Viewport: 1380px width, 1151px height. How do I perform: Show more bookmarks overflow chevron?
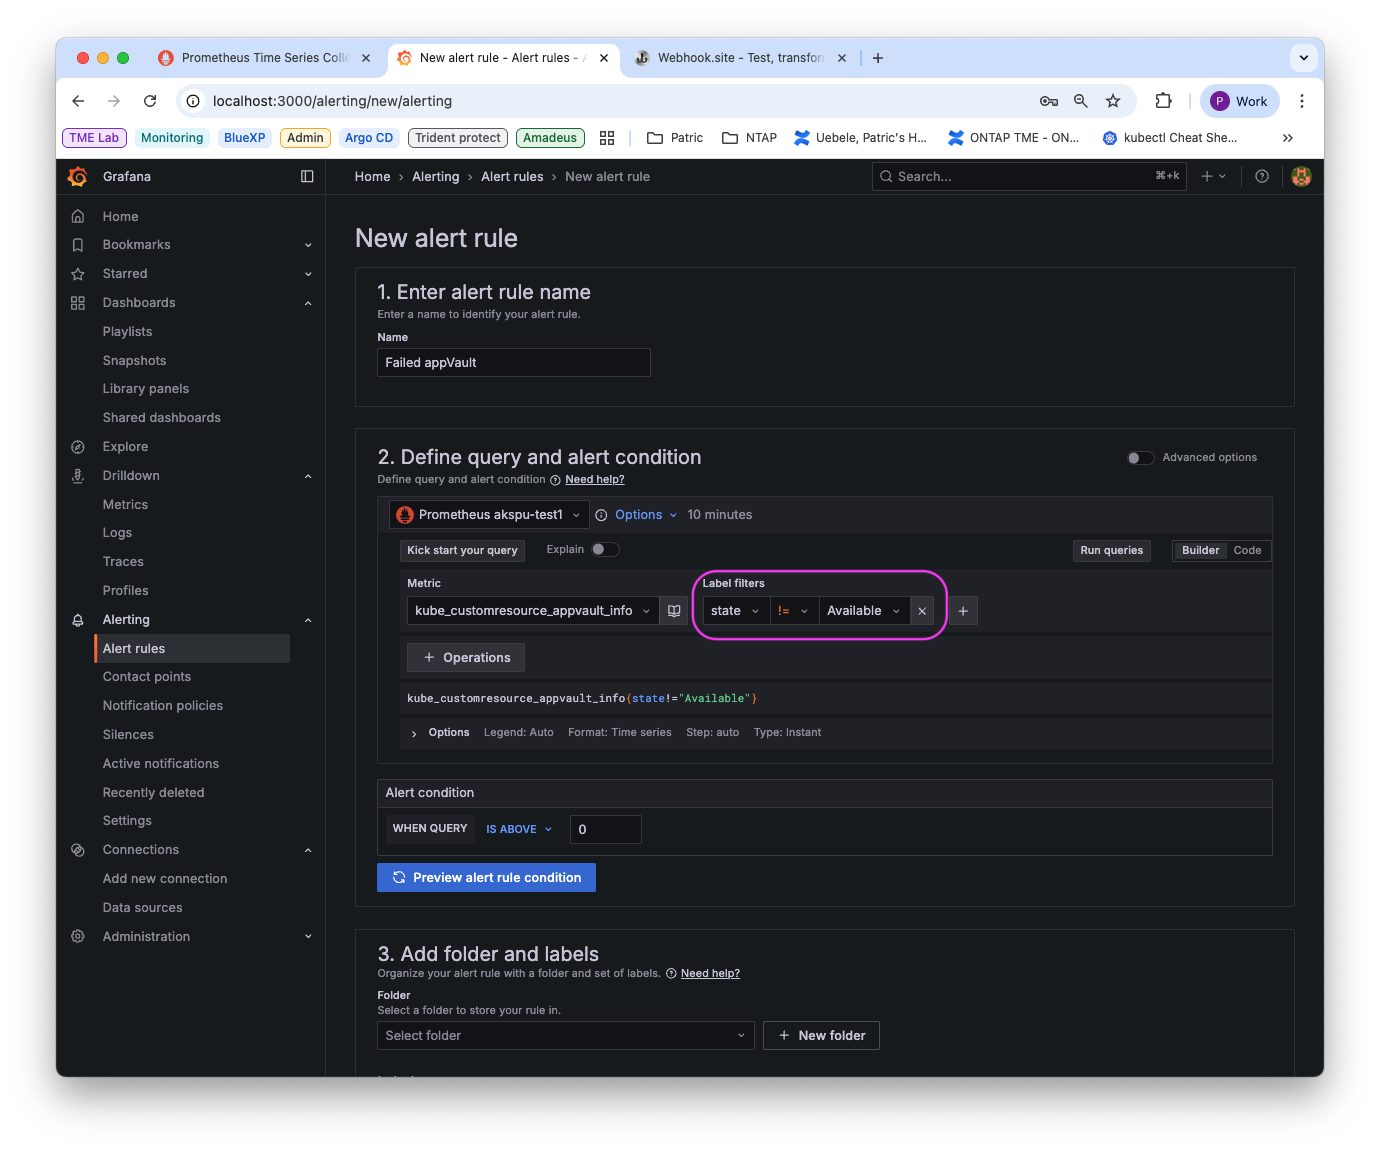(1288, 138)
